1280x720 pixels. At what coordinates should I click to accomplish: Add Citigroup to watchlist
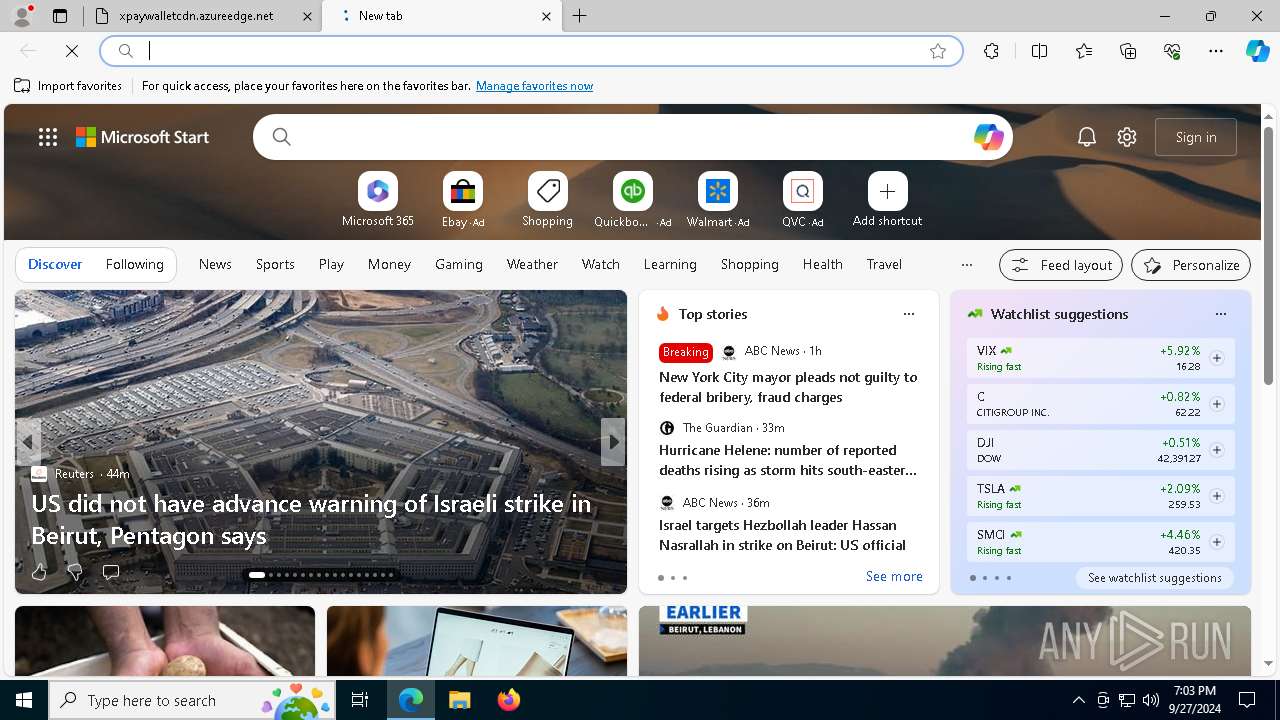point(1216,404)
